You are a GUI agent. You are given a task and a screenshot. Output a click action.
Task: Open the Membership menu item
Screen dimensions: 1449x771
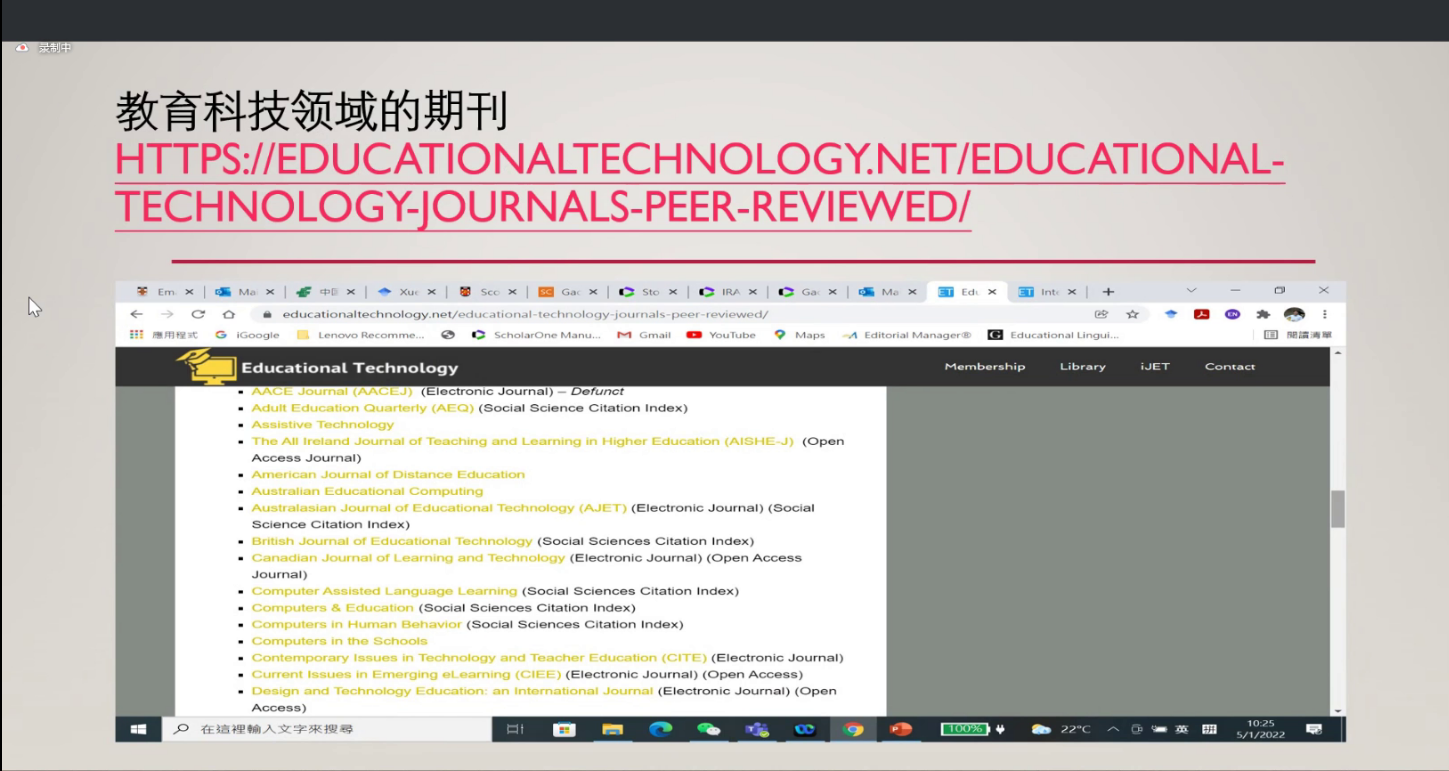[984, 367]
